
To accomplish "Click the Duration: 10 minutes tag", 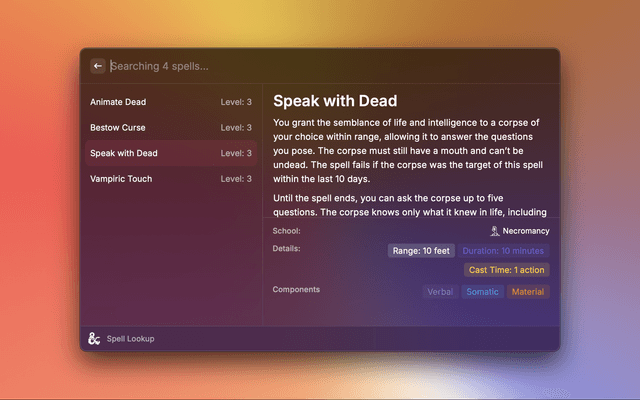I will click(504, 251).
